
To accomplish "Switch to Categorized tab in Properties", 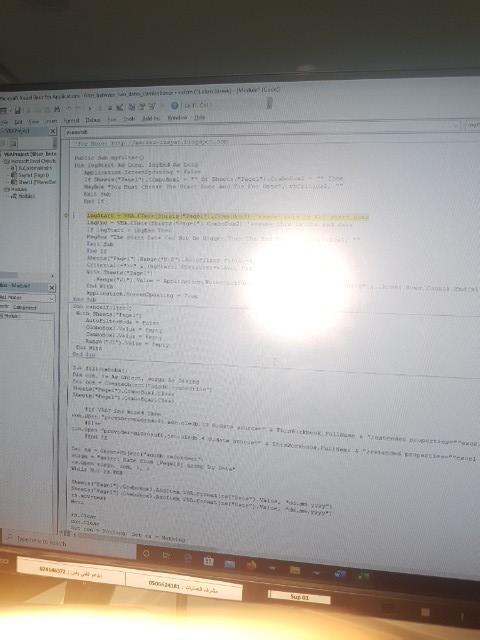I will pyautogui.click(x=24, y=307).
